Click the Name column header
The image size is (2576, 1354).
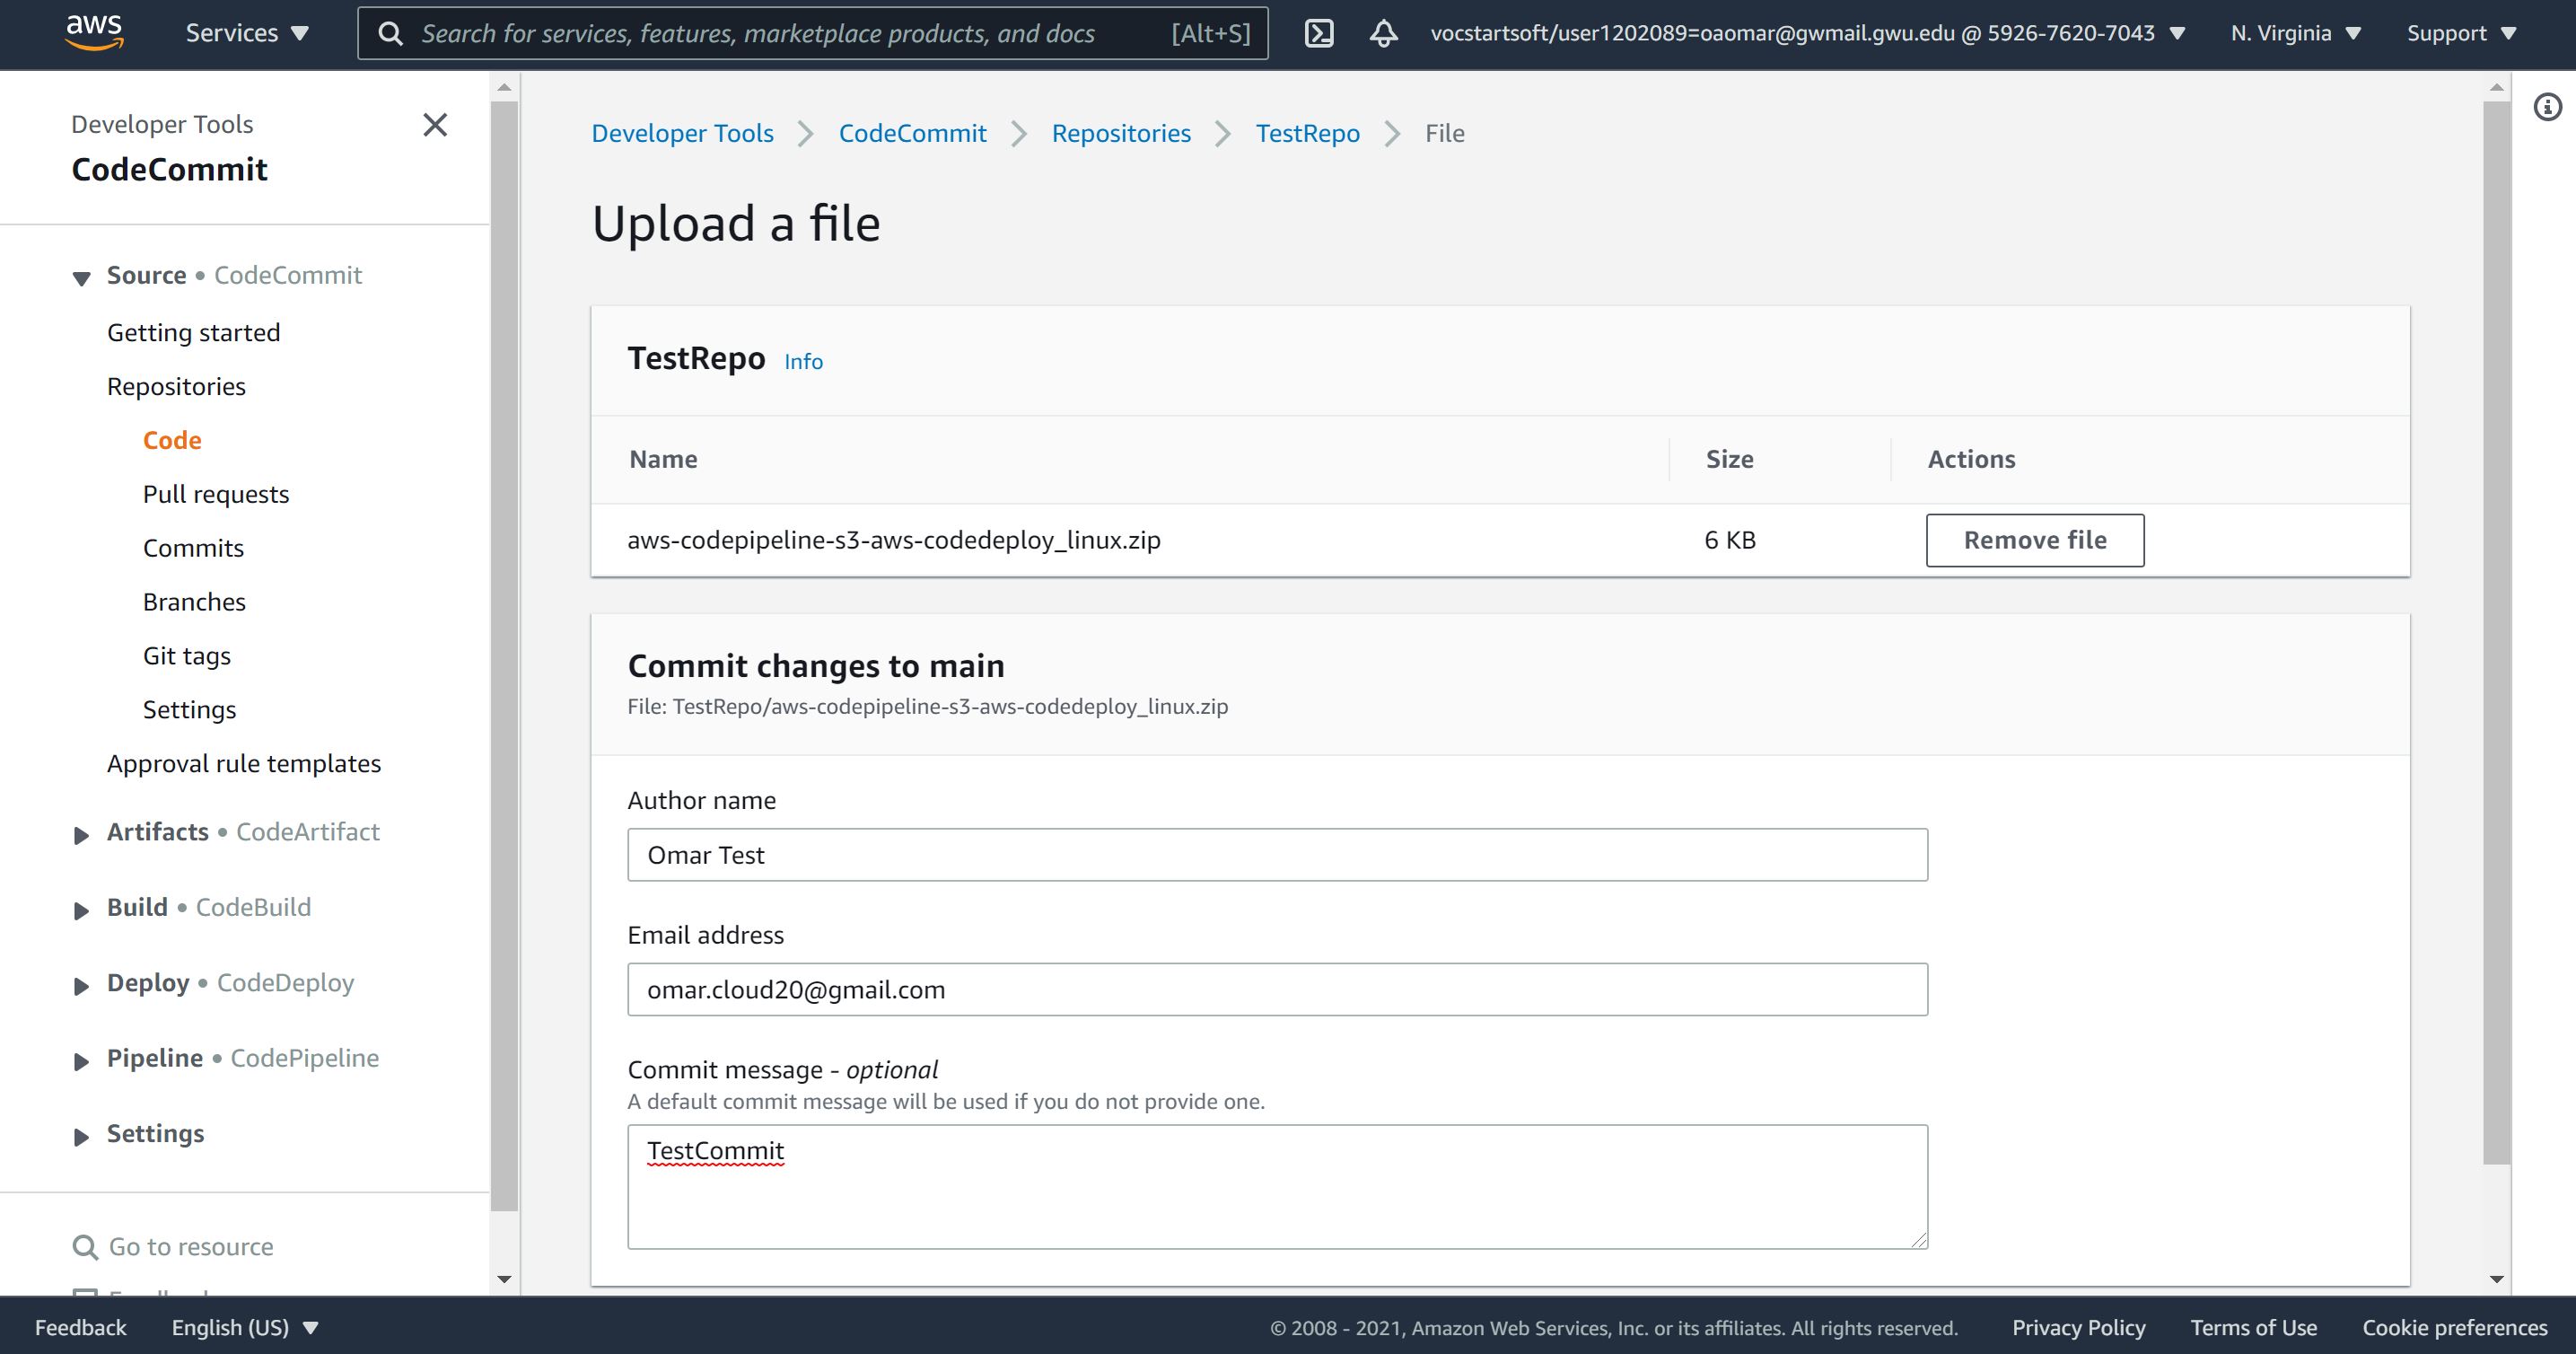663,459
